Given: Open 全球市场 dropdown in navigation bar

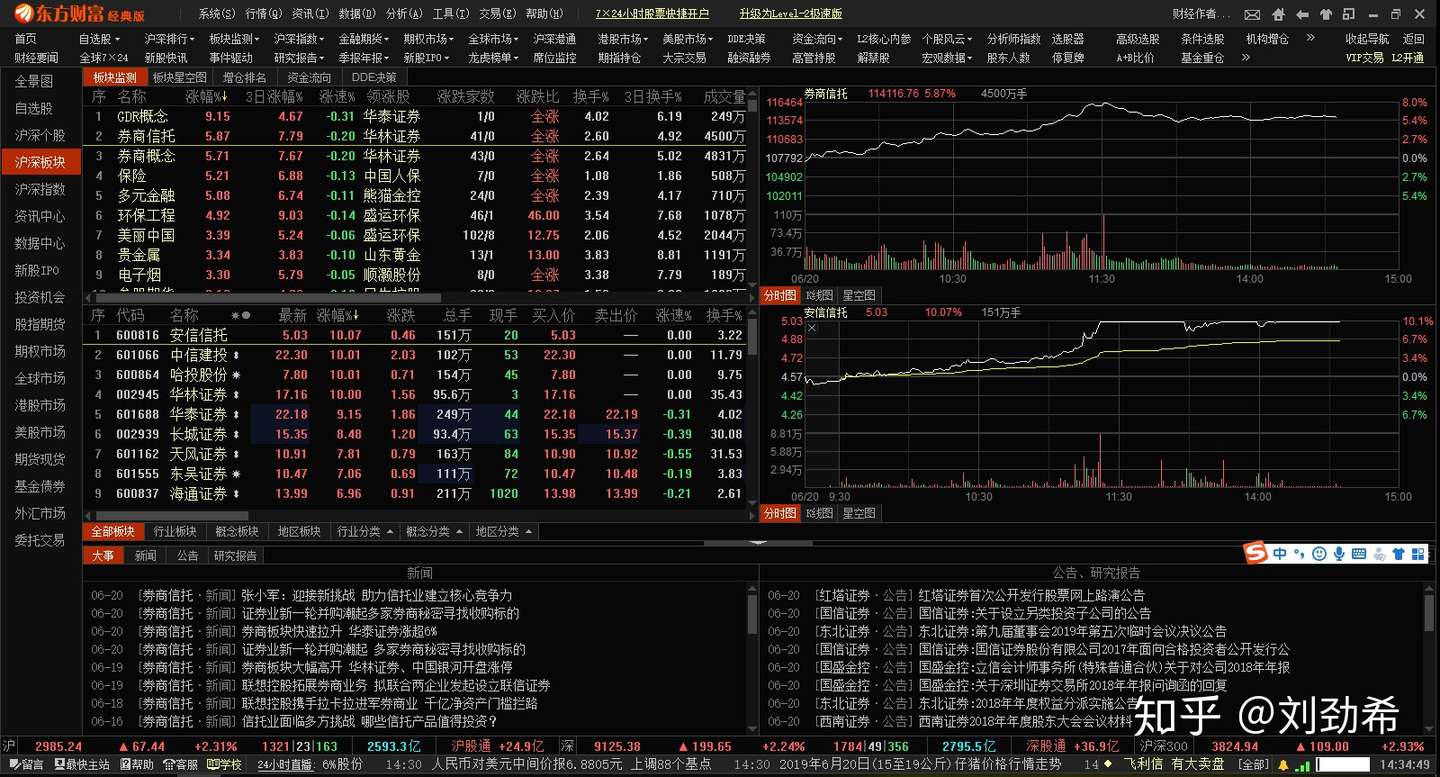Looking at the screenshot, I should point(494,38).
